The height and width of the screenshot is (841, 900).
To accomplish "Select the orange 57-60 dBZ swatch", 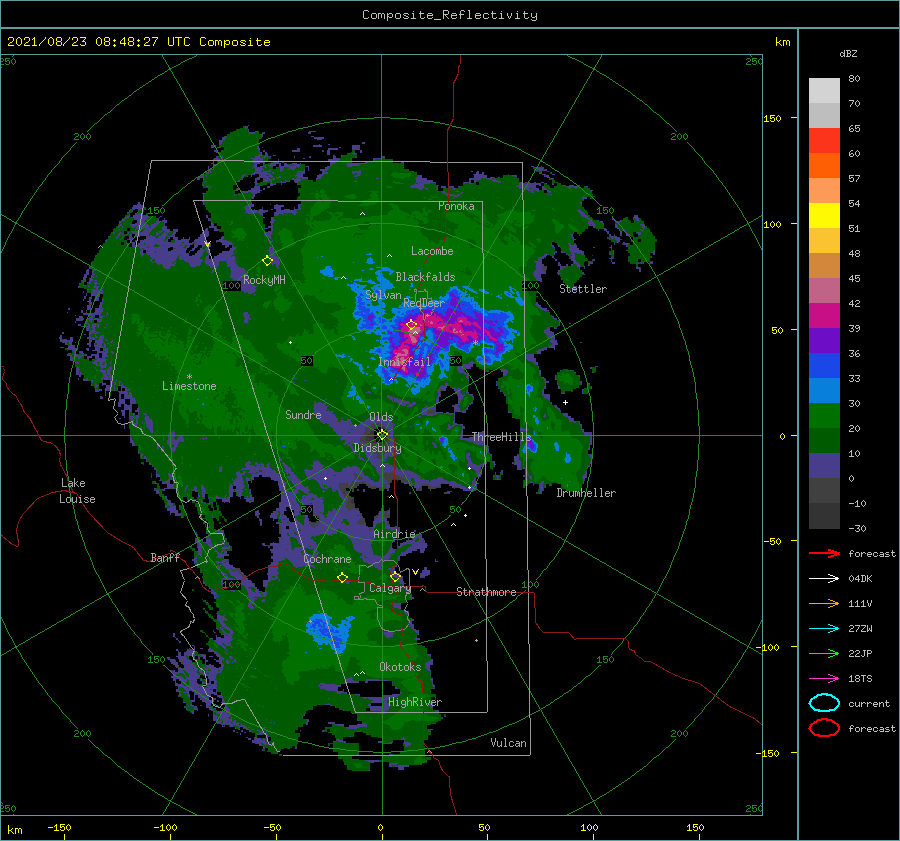I will click(x=824, y=165).
